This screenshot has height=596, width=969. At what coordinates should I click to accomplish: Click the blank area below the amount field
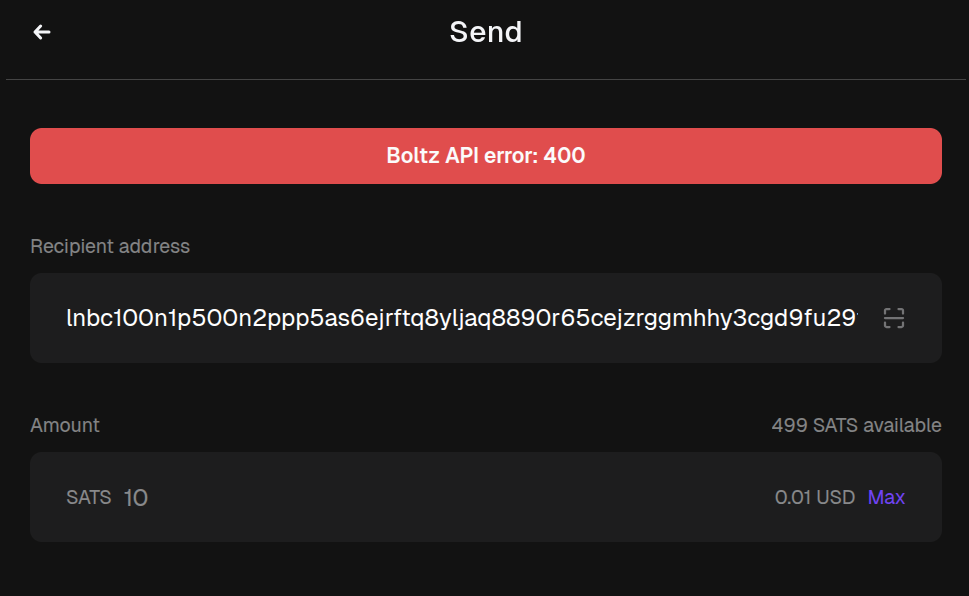coord(485,570)
